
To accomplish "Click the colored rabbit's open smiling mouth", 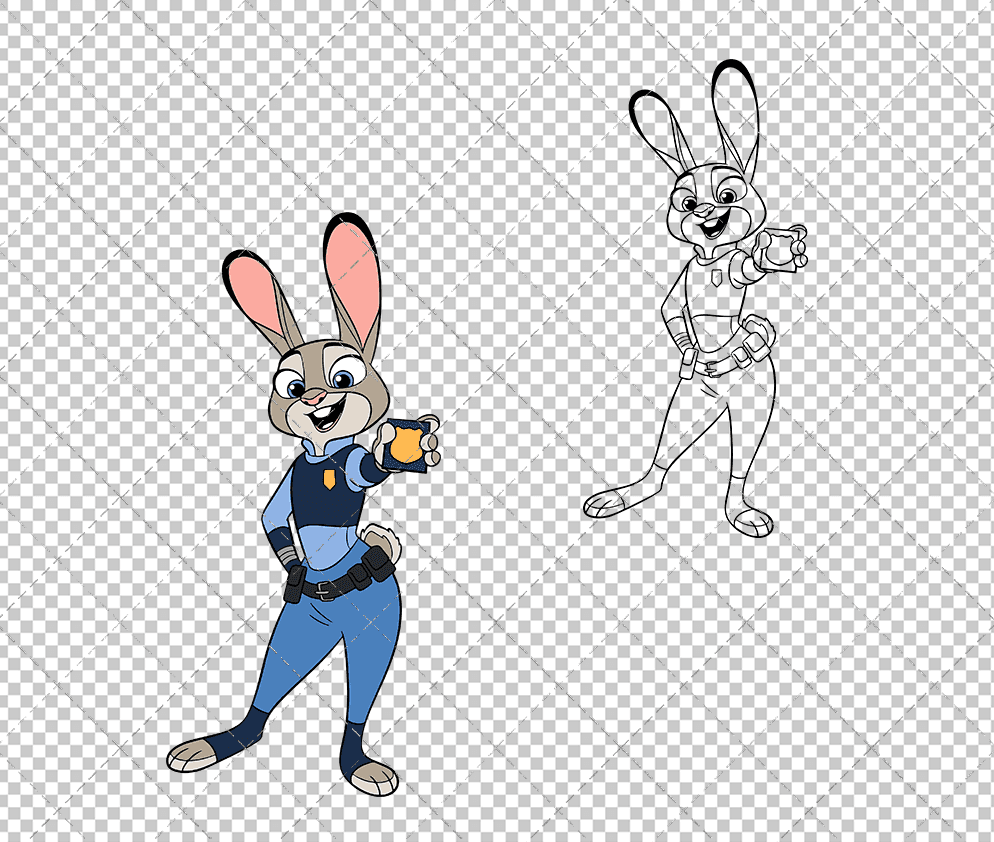I will click(322, 417).
